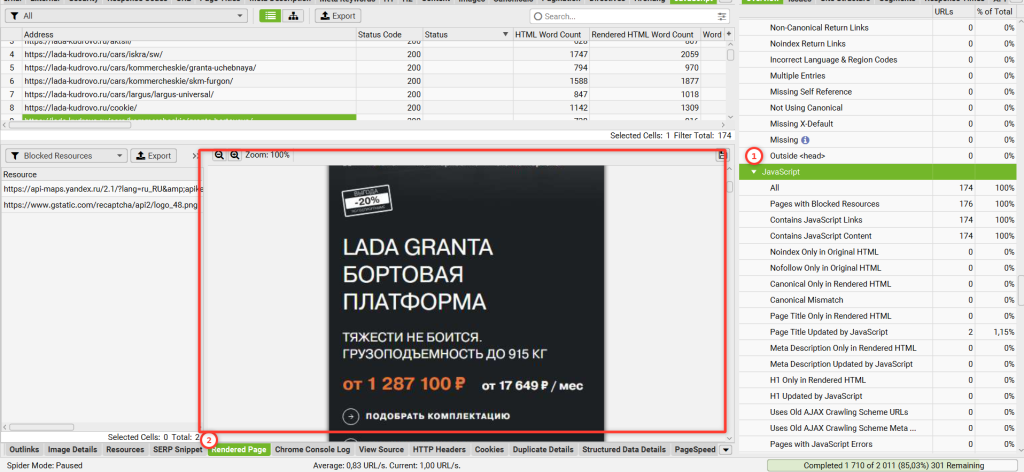The height and width of the screenshot is (472, 1024).
Task: Open search filter options icon
Action: (722, 16)
